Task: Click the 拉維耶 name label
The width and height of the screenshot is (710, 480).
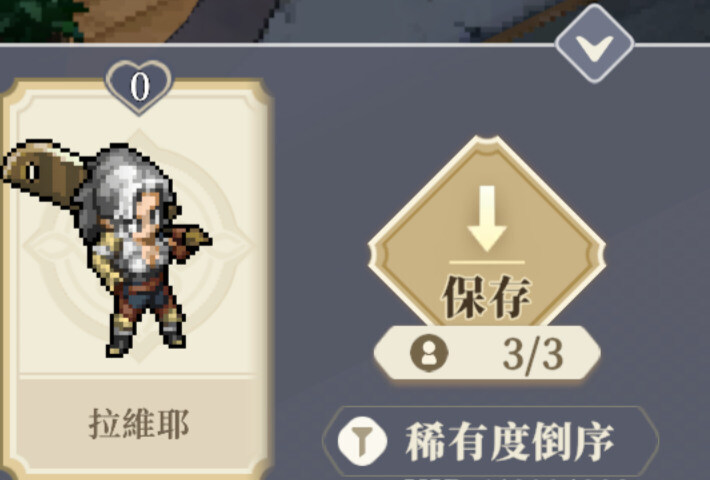Action: 139,424
